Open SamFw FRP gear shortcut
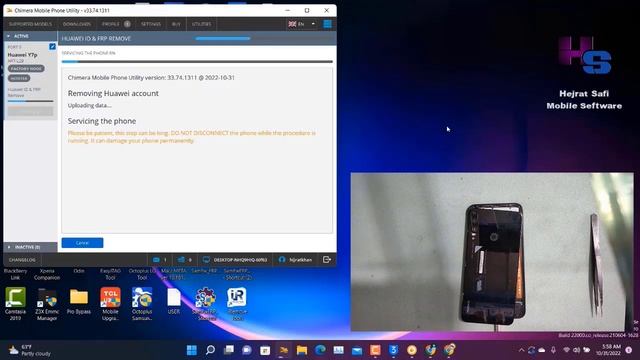 point(205,303)
